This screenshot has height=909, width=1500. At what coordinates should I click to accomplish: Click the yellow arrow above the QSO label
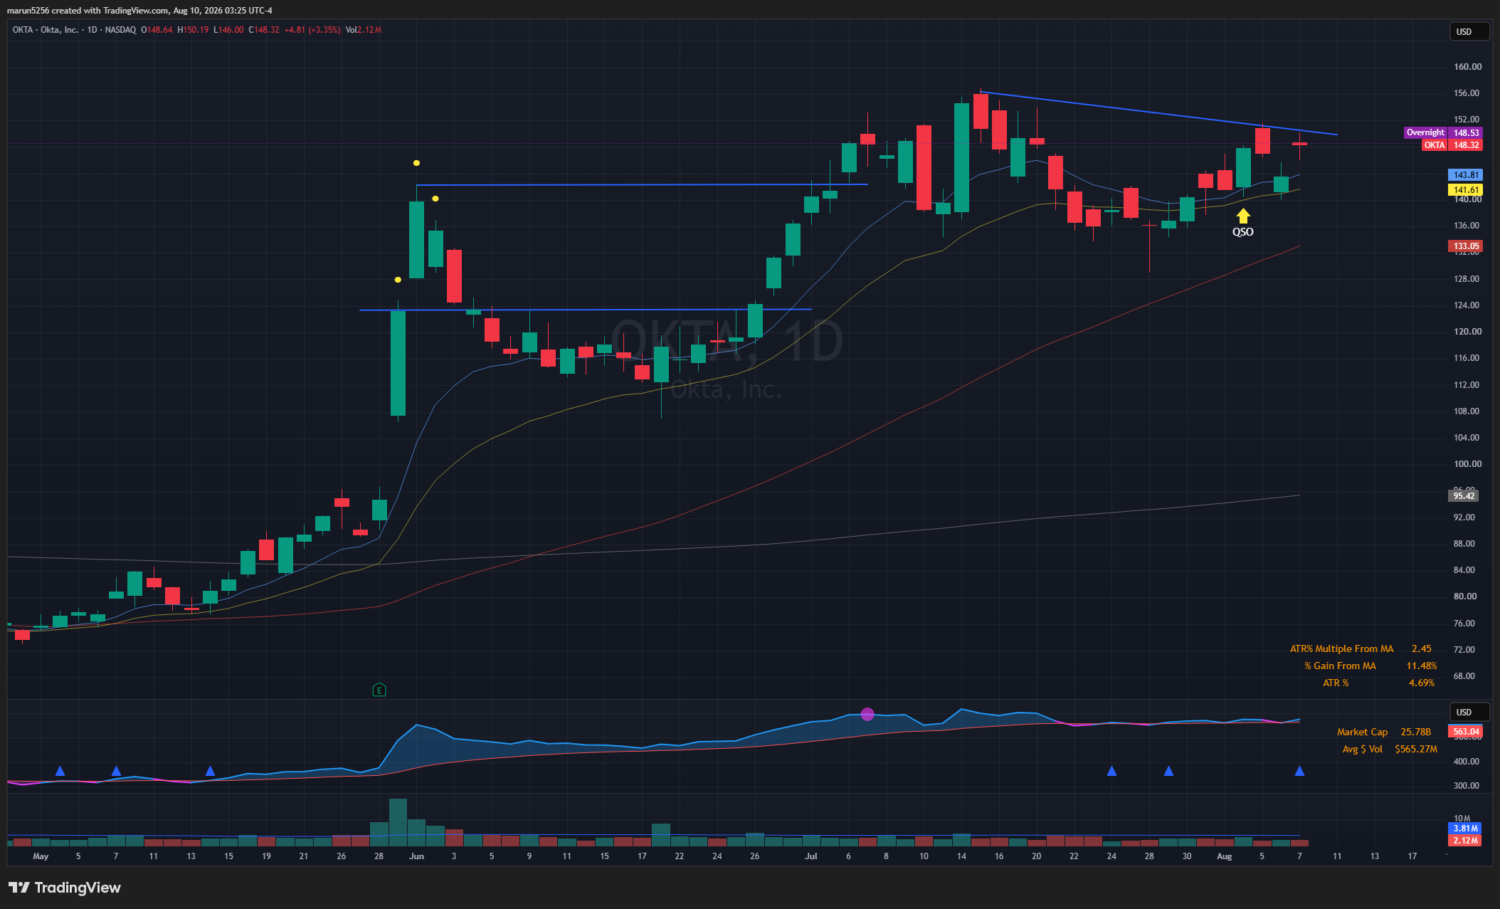coord(1243,216)
